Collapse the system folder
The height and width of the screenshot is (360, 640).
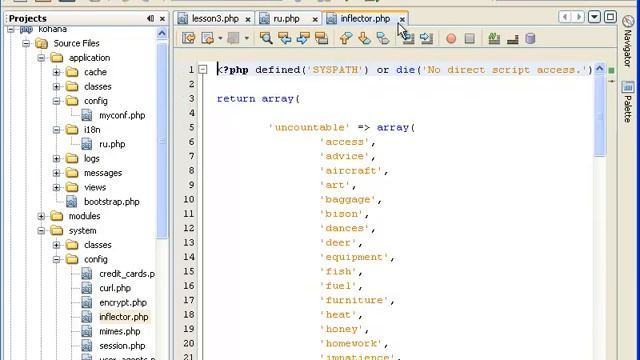(41, 231)
